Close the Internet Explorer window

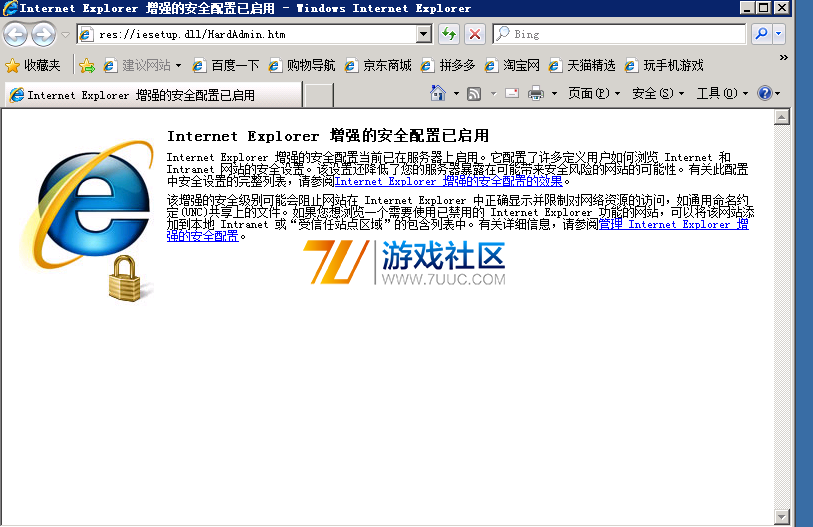tap(781, 8)
